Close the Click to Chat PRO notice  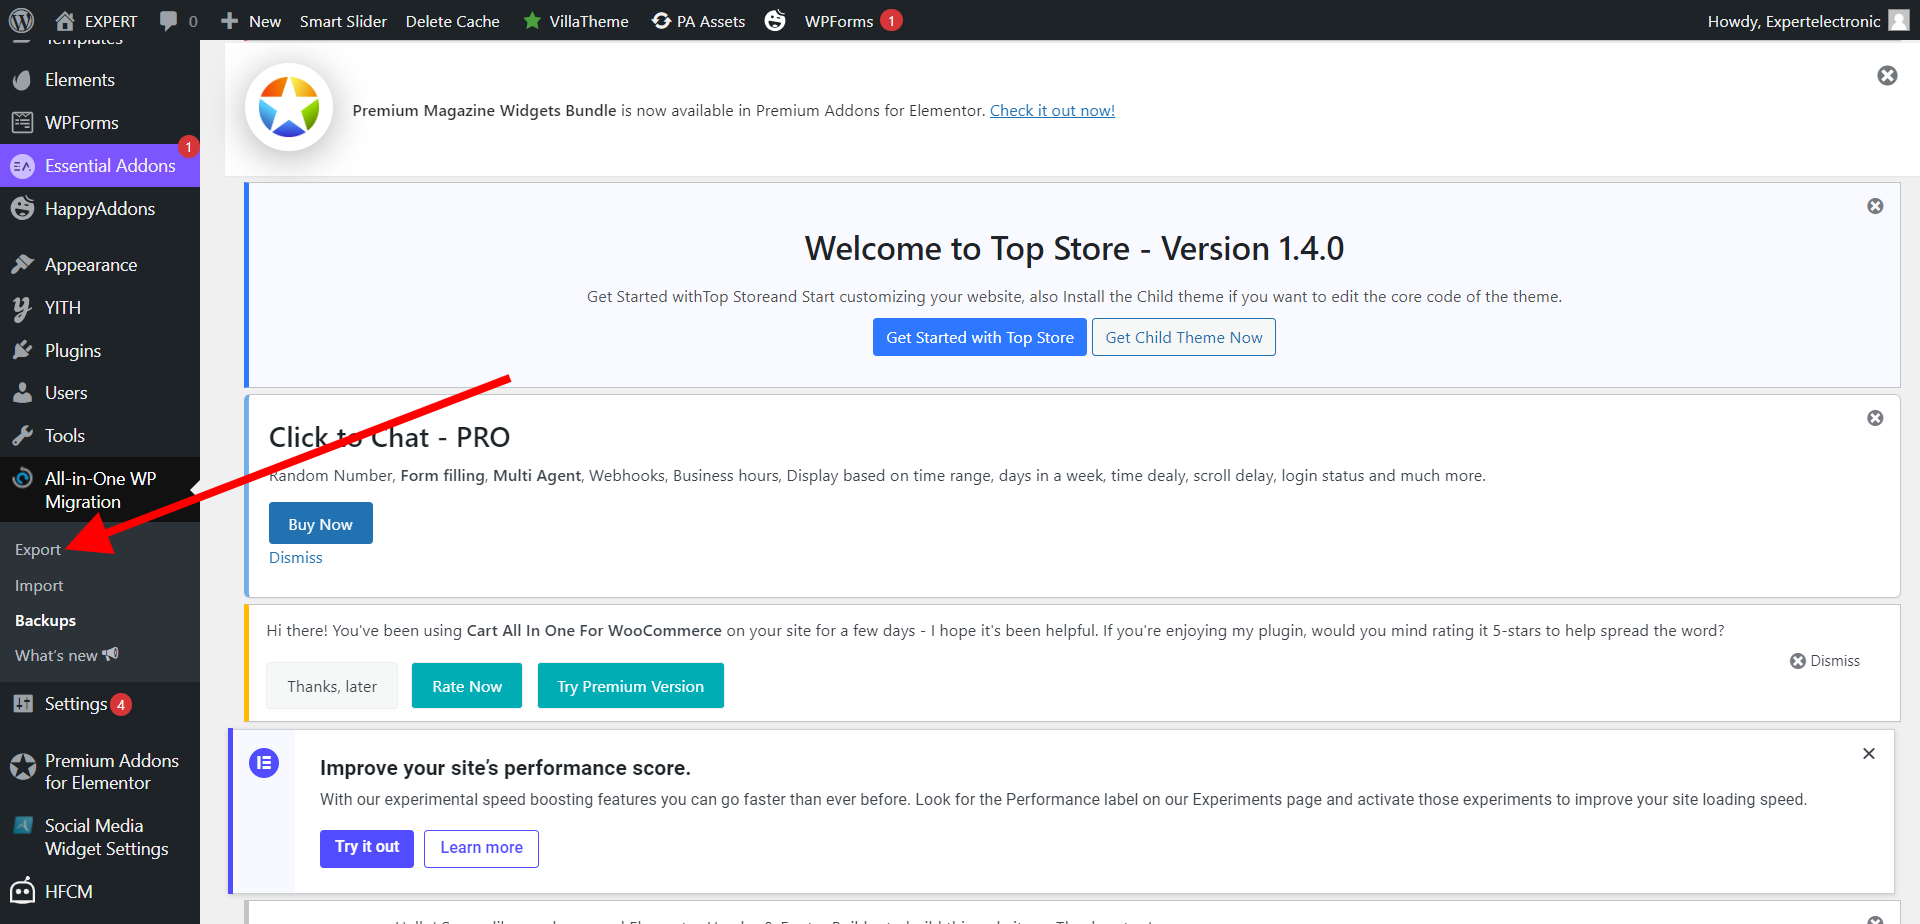1875,418
